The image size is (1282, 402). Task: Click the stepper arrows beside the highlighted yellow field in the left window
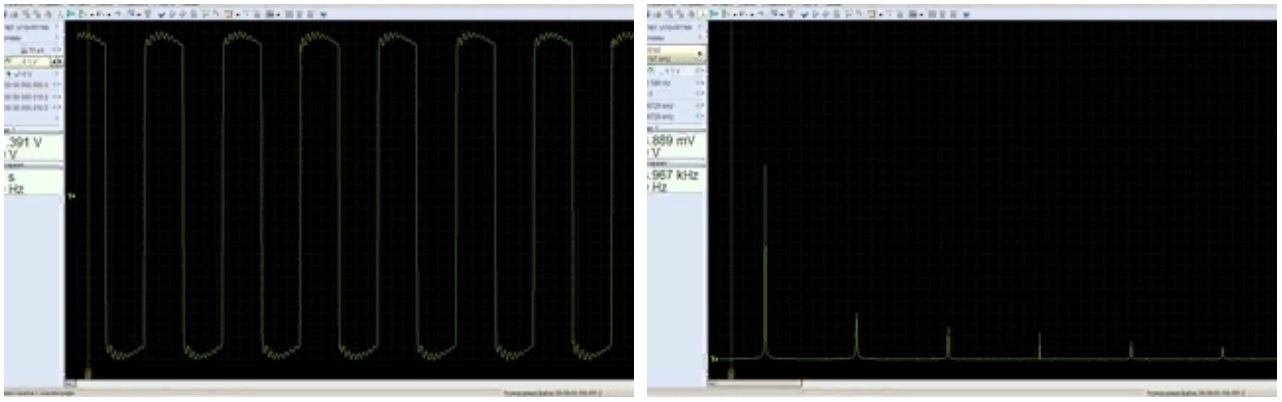click(x=56, y=61)
